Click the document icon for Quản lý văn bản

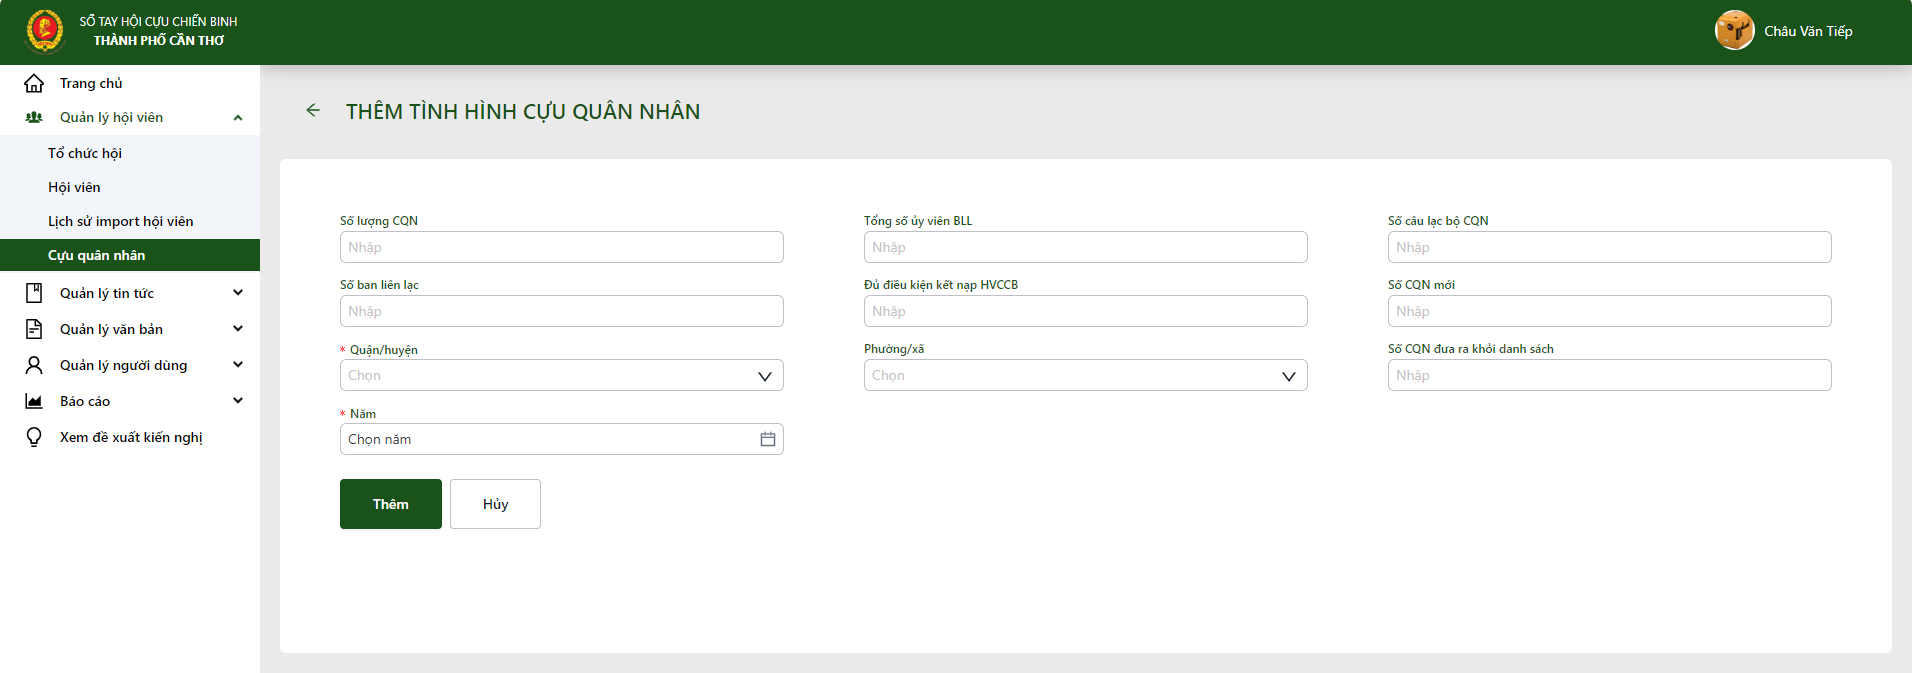click(34, 329)
